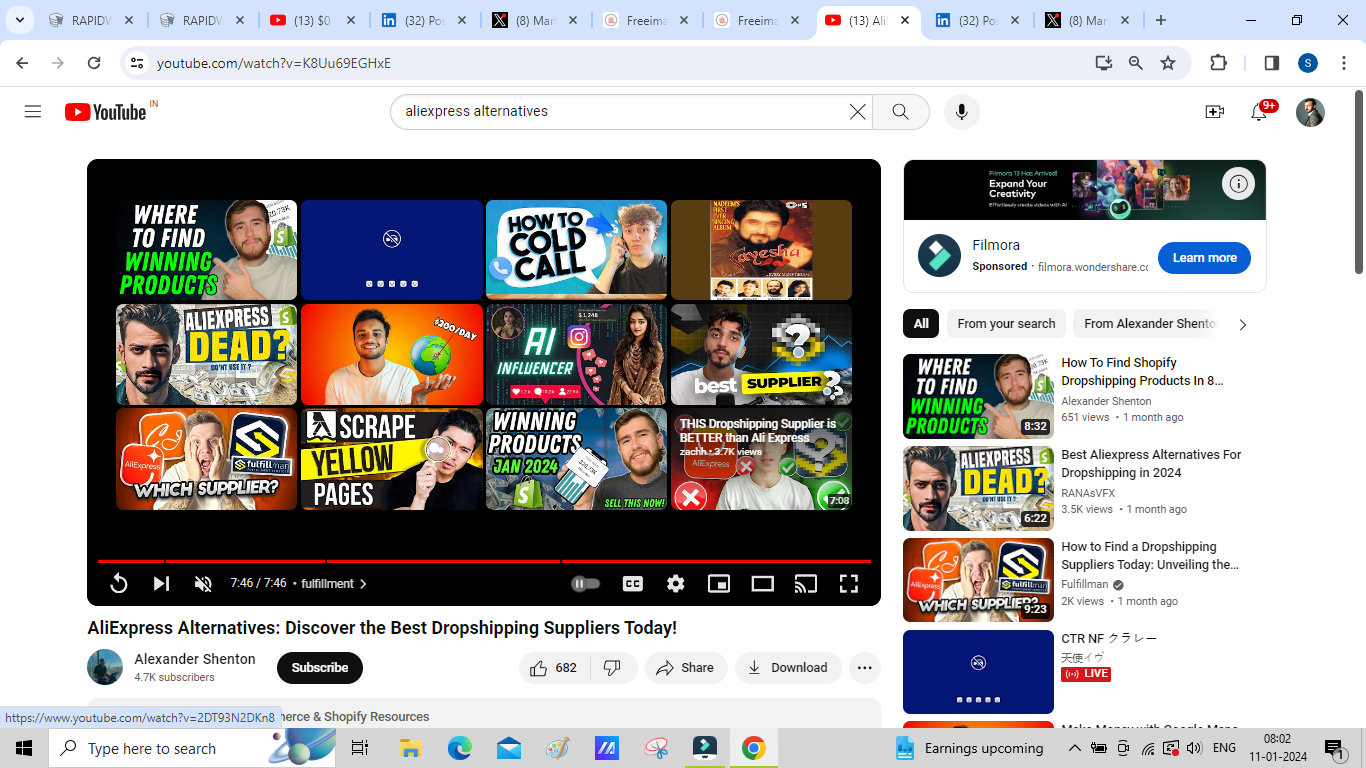Viewport: 1366px width, 768px height.
Task: Select the All filter chip
Action: (921, 324)
